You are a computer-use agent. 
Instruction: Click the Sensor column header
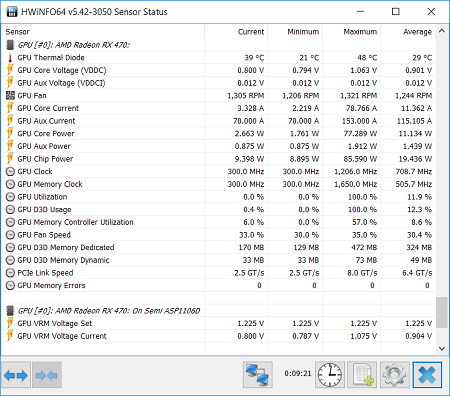pyautogui.click(x=18, y=32)
